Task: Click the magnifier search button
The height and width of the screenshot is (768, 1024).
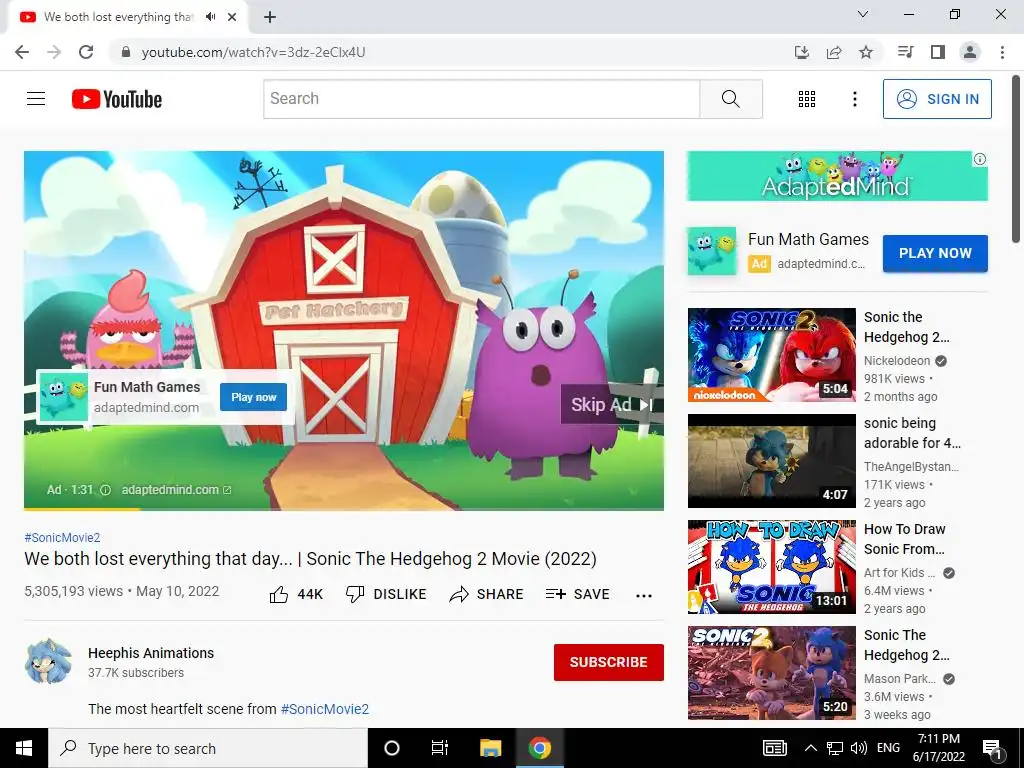Action: 731,99
